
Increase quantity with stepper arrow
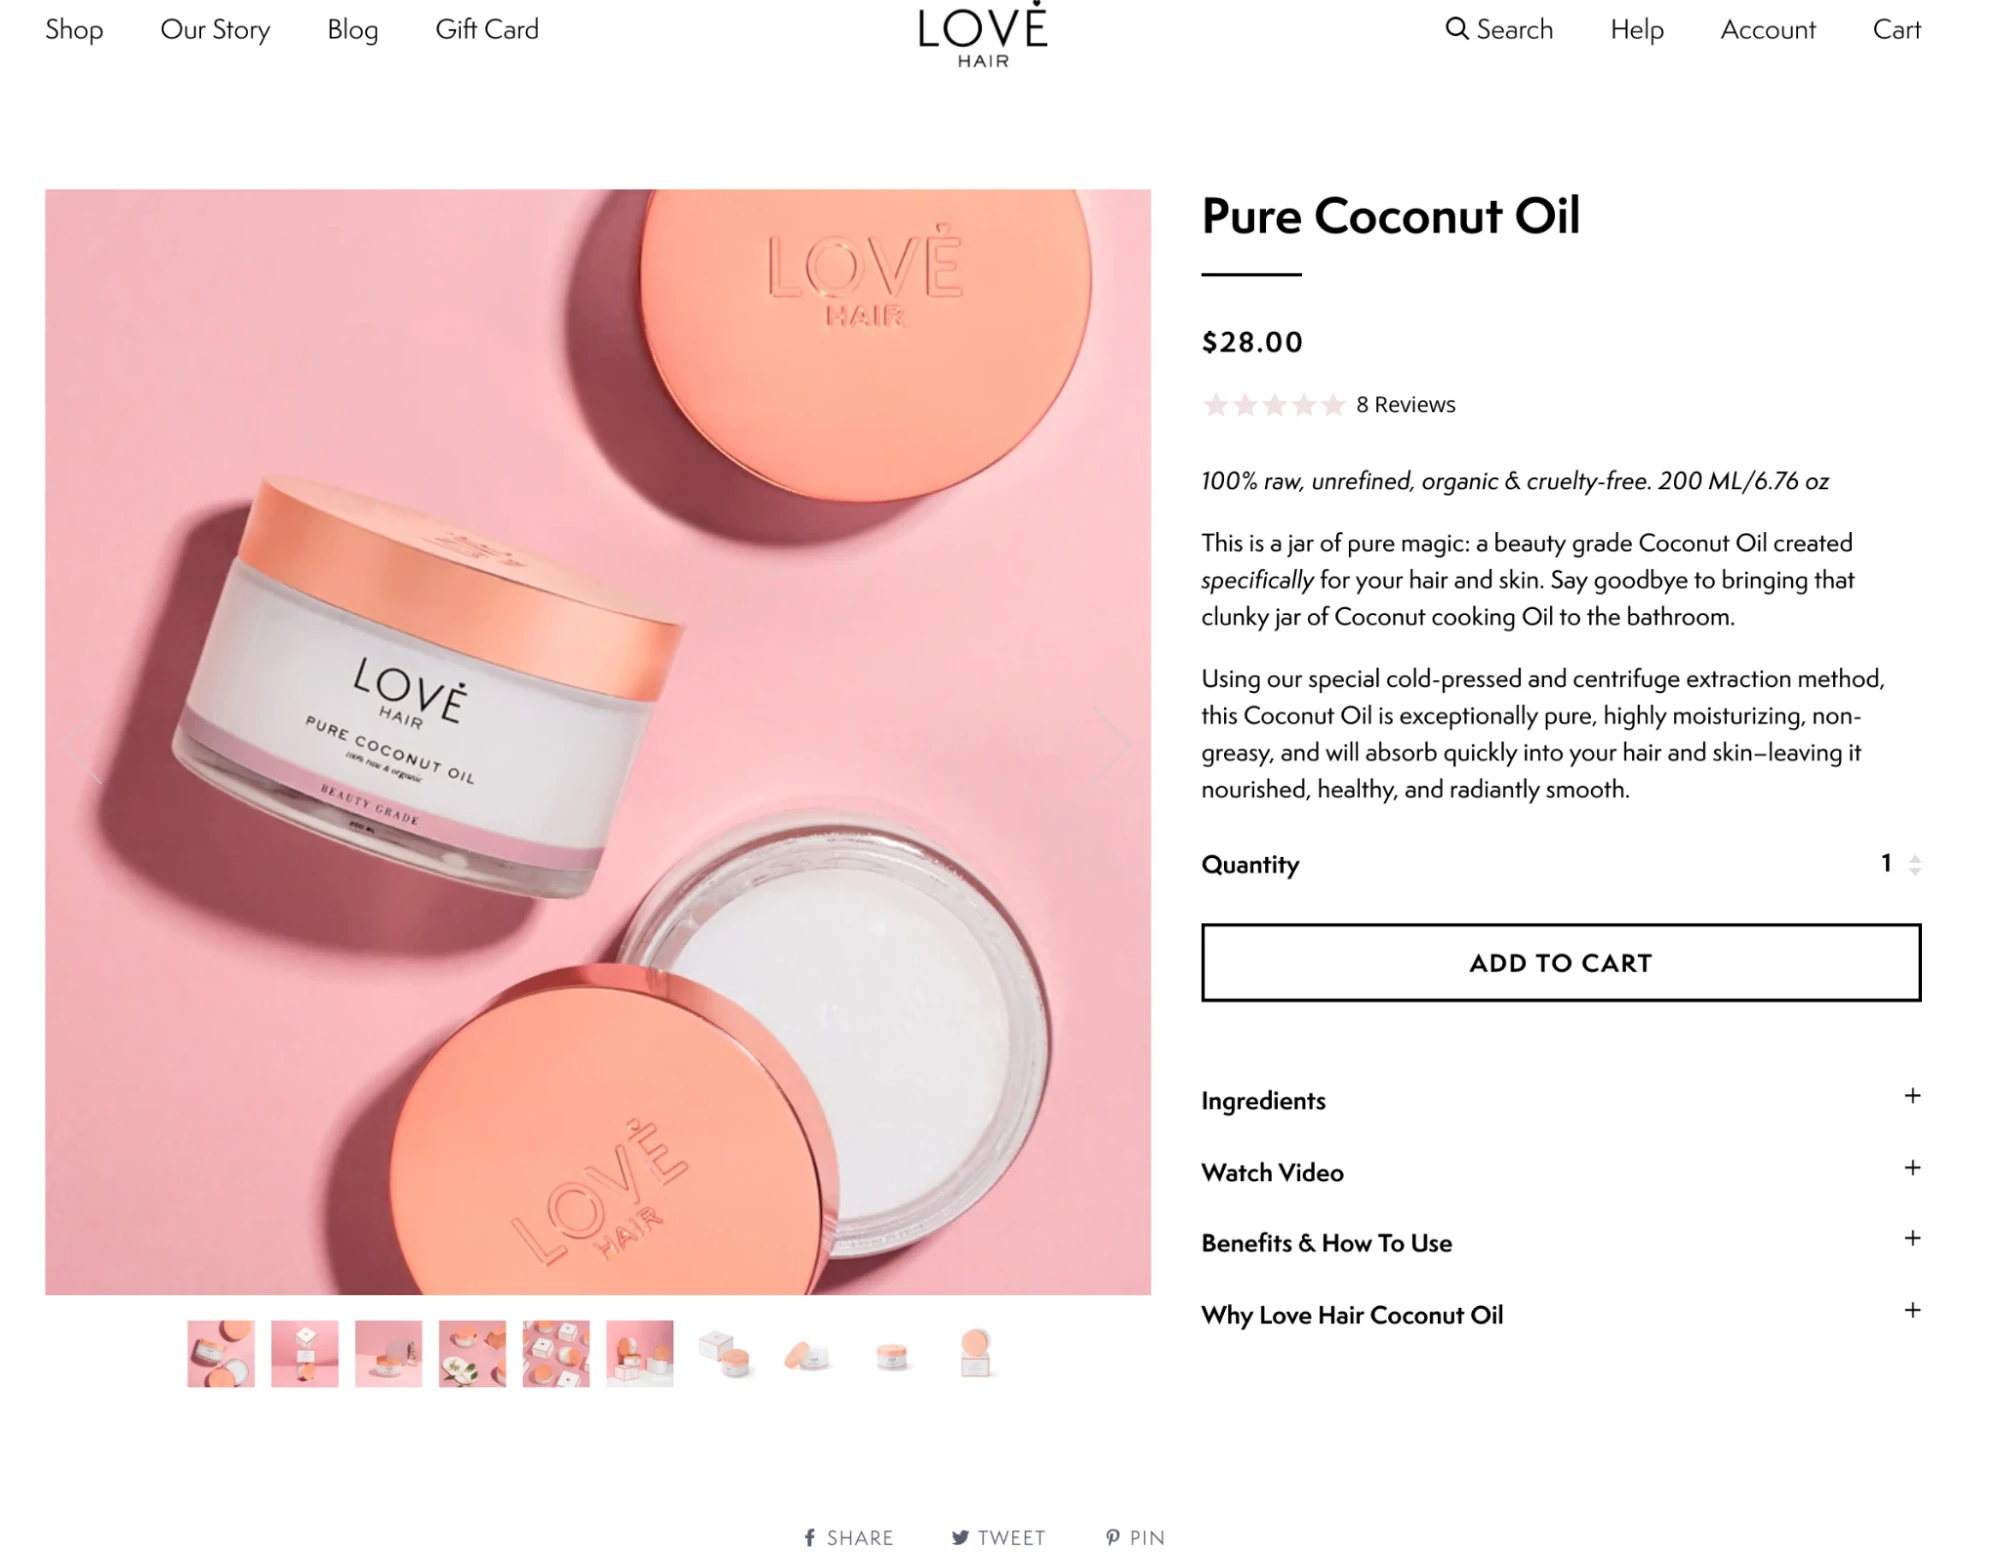click(x=1914, y=857)
